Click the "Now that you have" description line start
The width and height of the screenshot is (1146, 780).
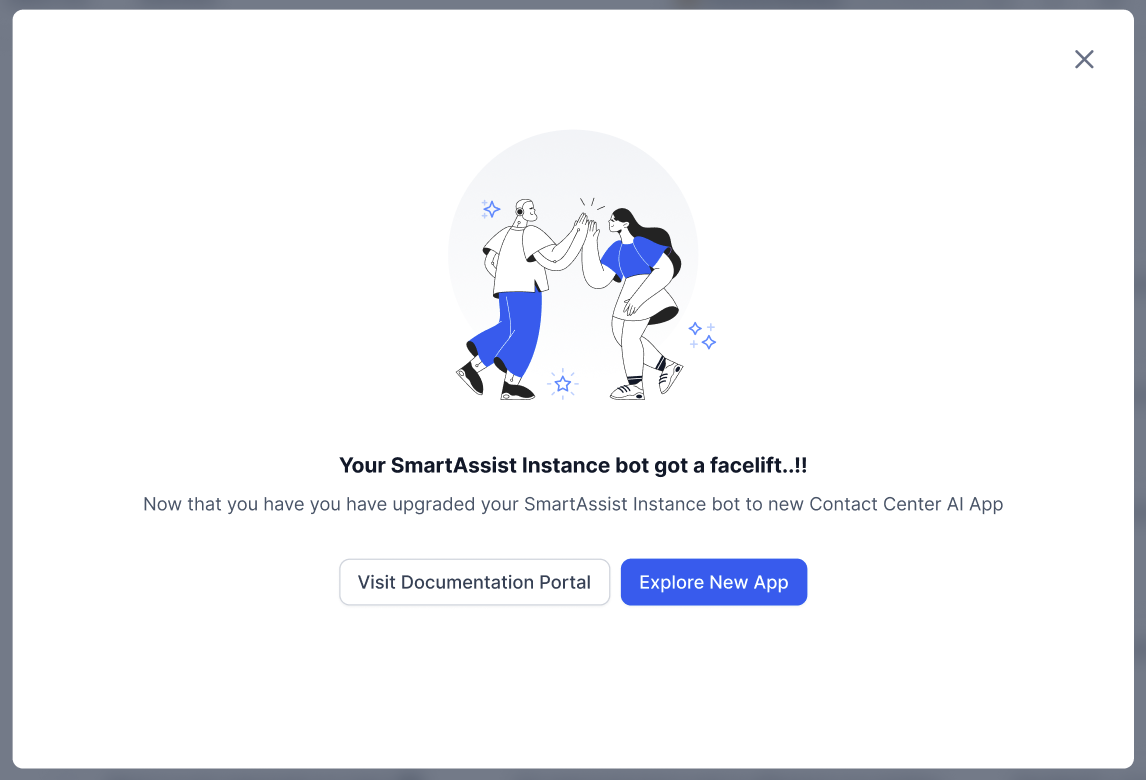pyautogui.click(x=200, y=504)
